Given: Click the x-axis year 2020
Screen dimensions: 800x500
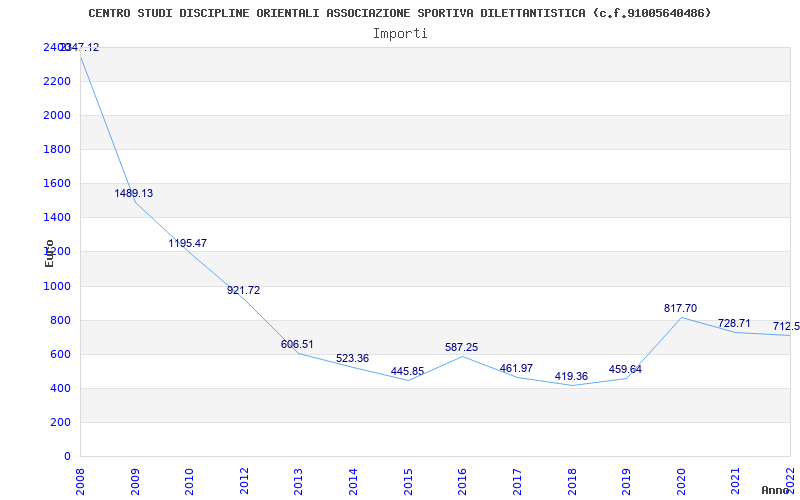Looking at the screenshot, I should 681,481.
